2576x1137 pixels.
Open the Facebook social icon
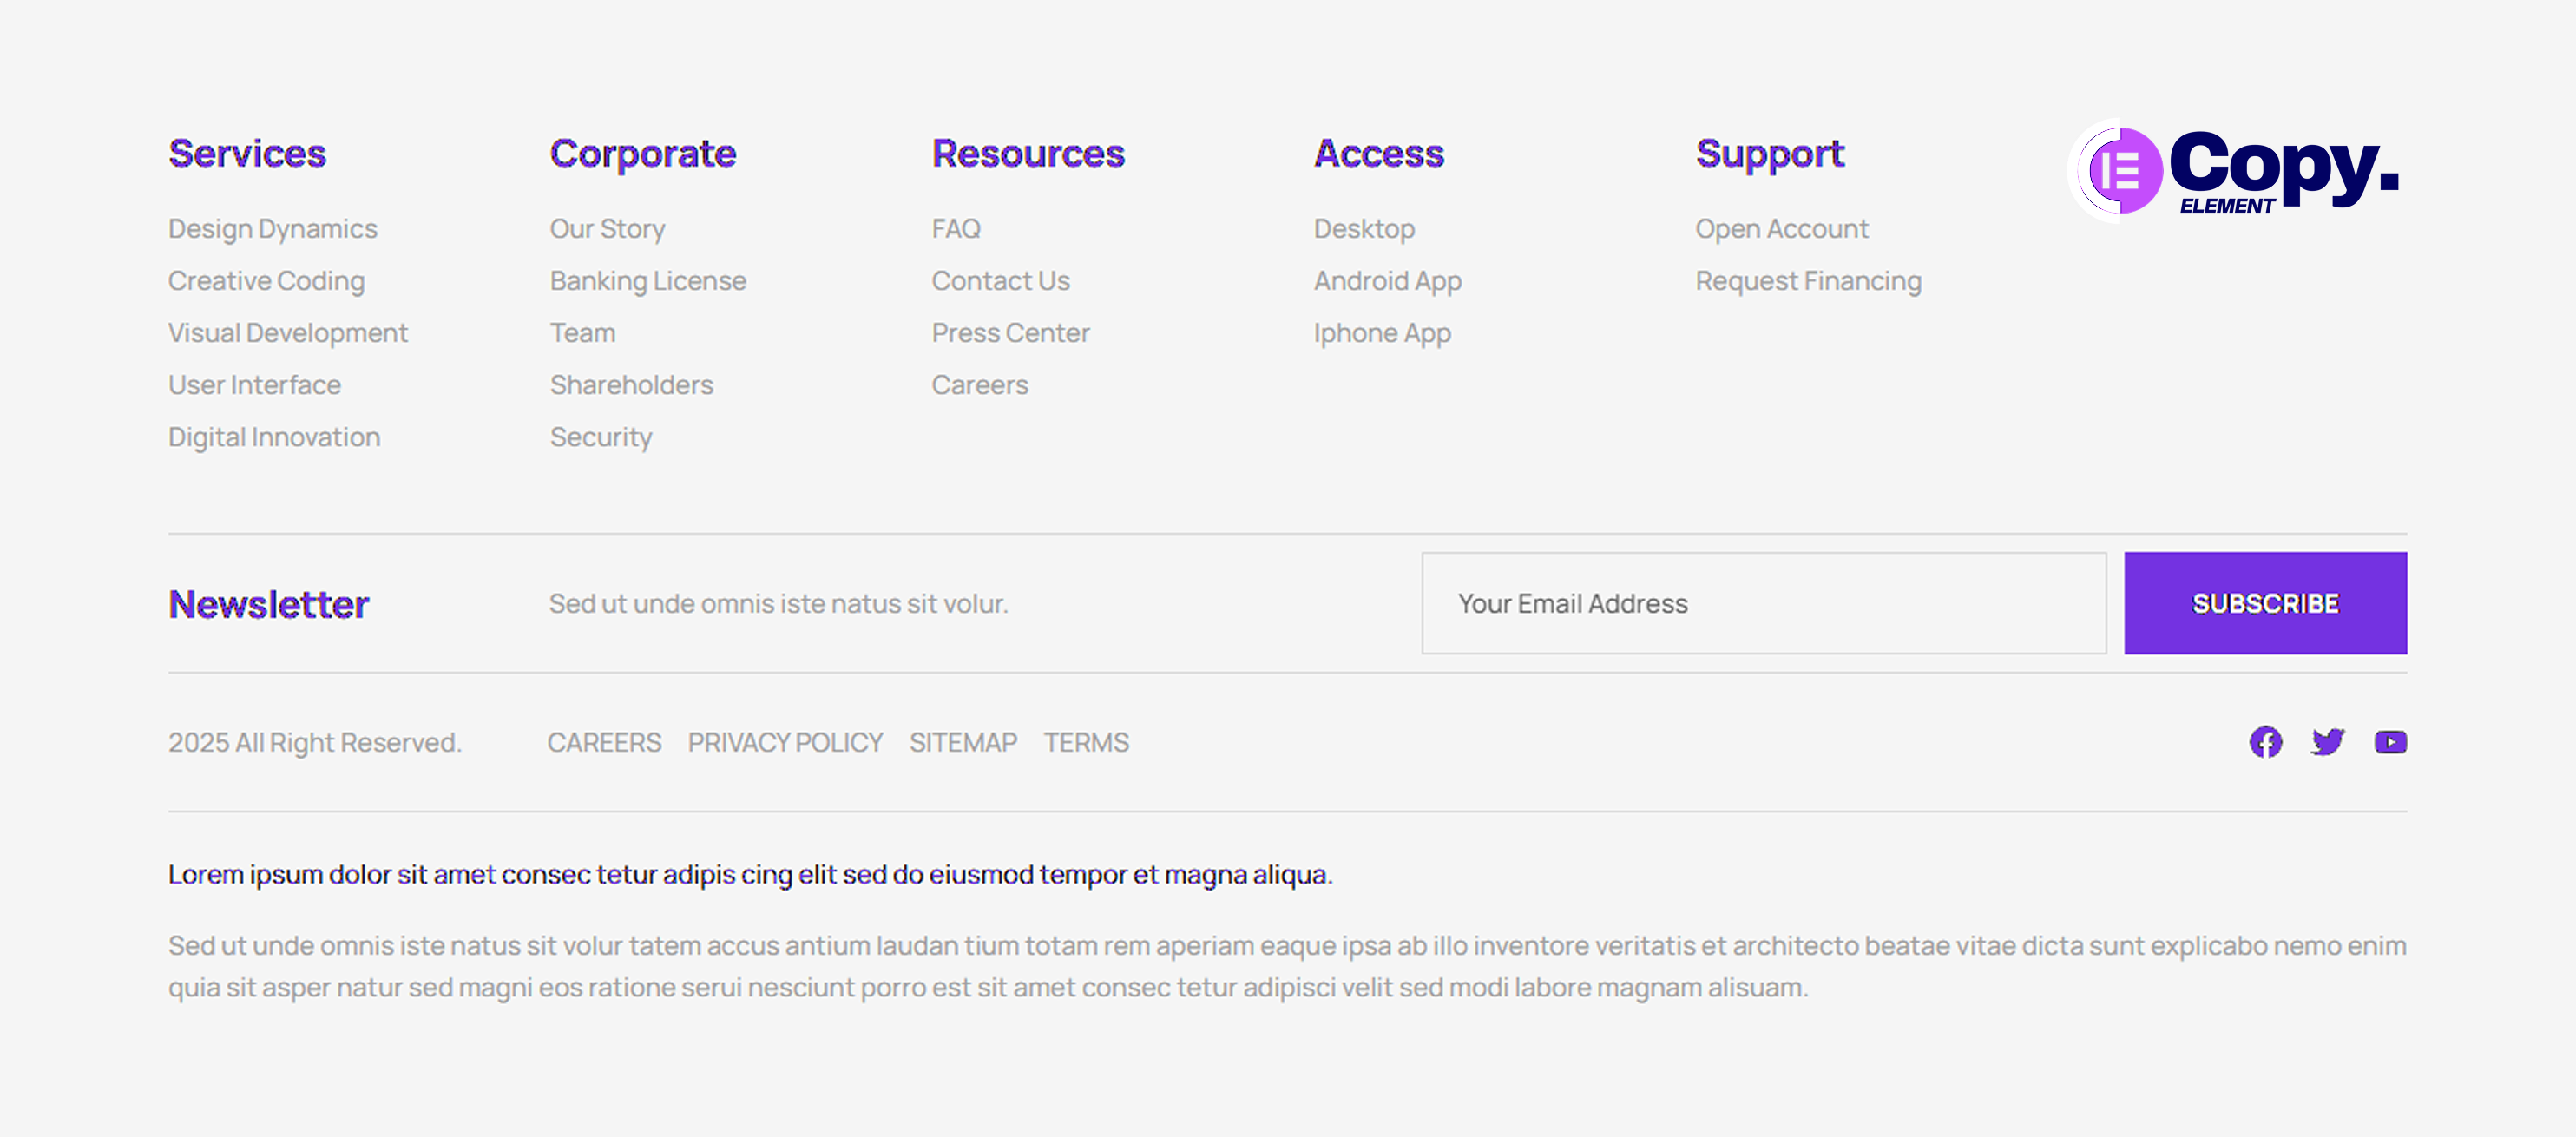pyautogui.click(x=2265, y=742)
